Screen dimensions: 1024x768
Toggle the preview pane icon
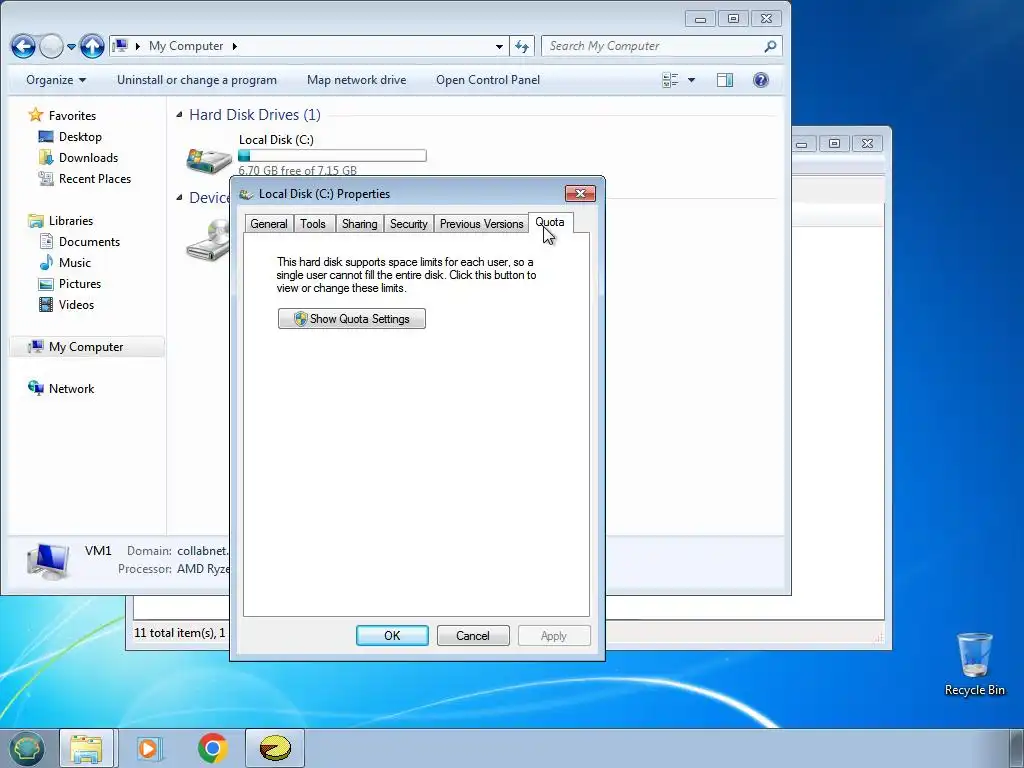coord(725,80)
